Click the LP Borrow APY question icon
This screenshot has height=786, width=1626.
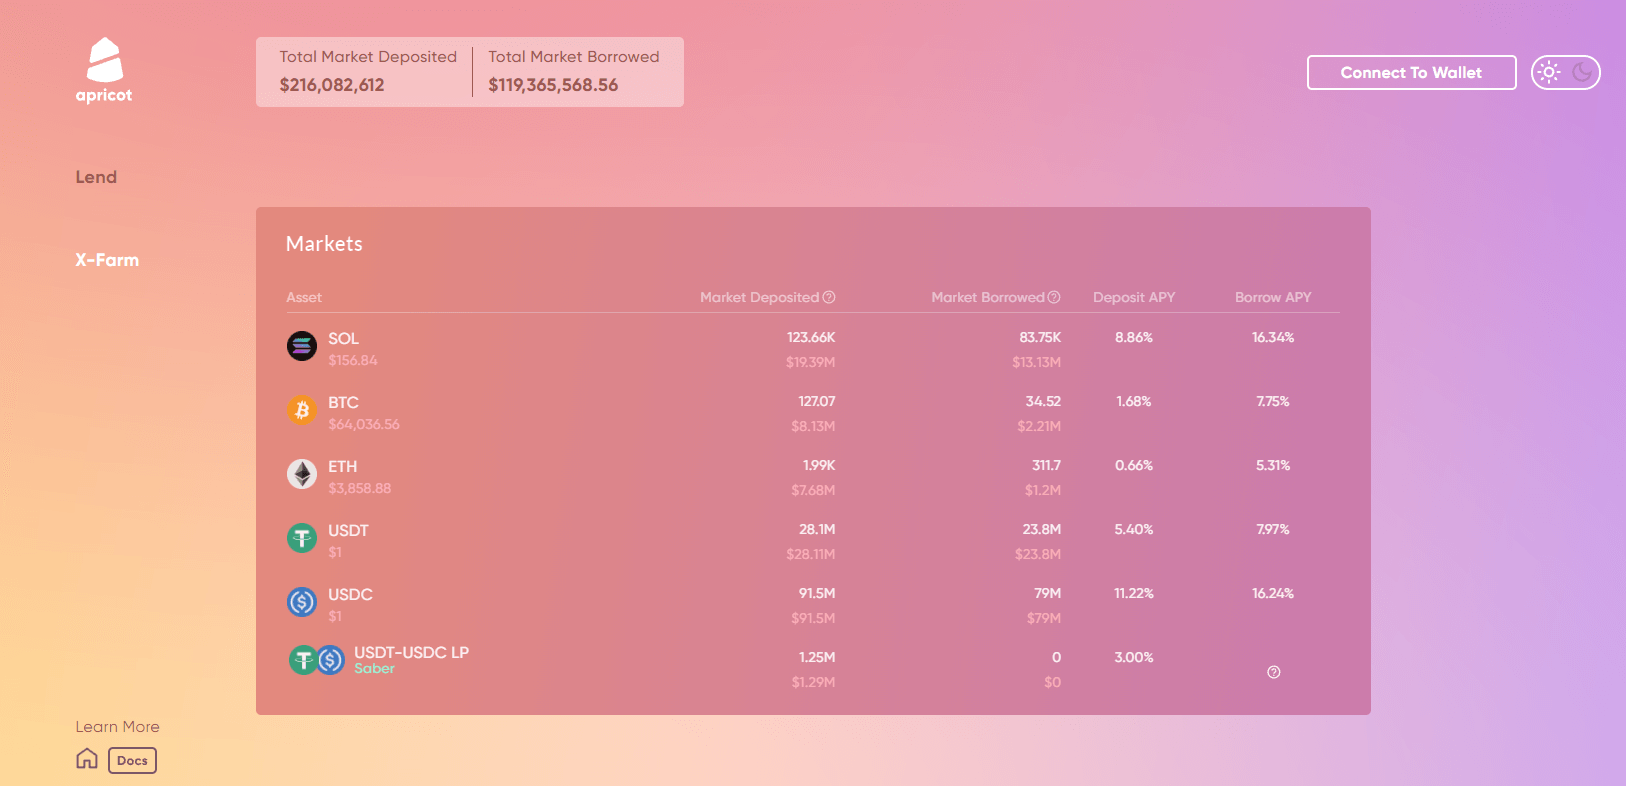pos(1273,672)
